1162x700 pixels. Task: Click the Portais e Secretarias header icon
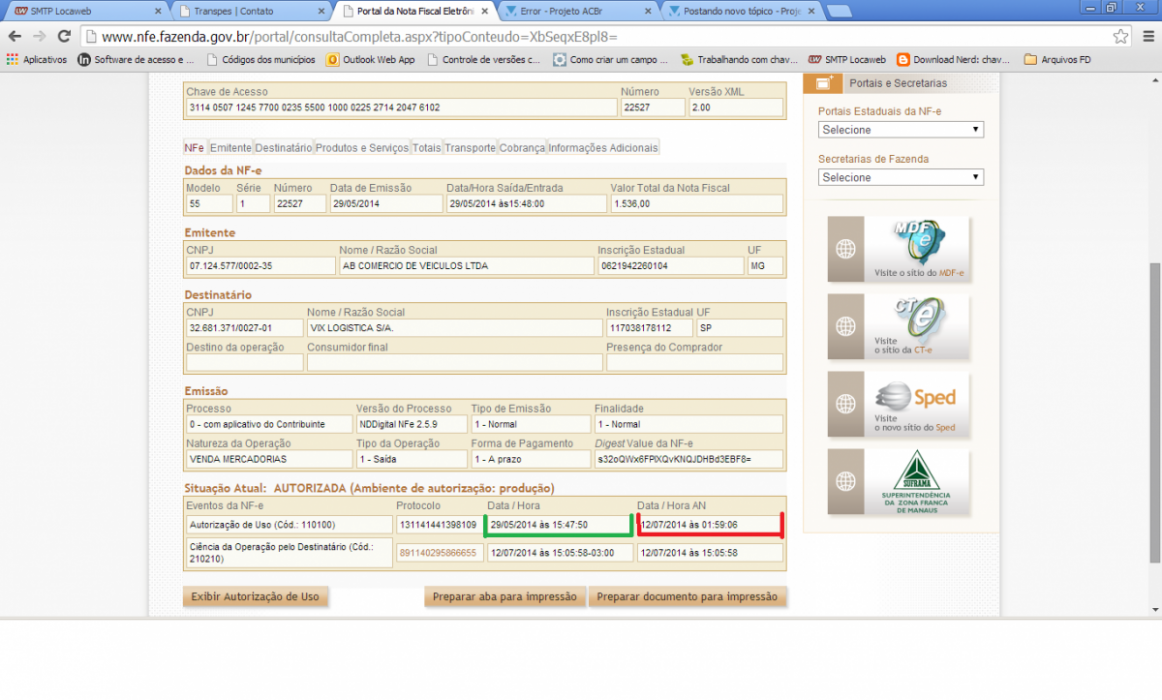823,84
